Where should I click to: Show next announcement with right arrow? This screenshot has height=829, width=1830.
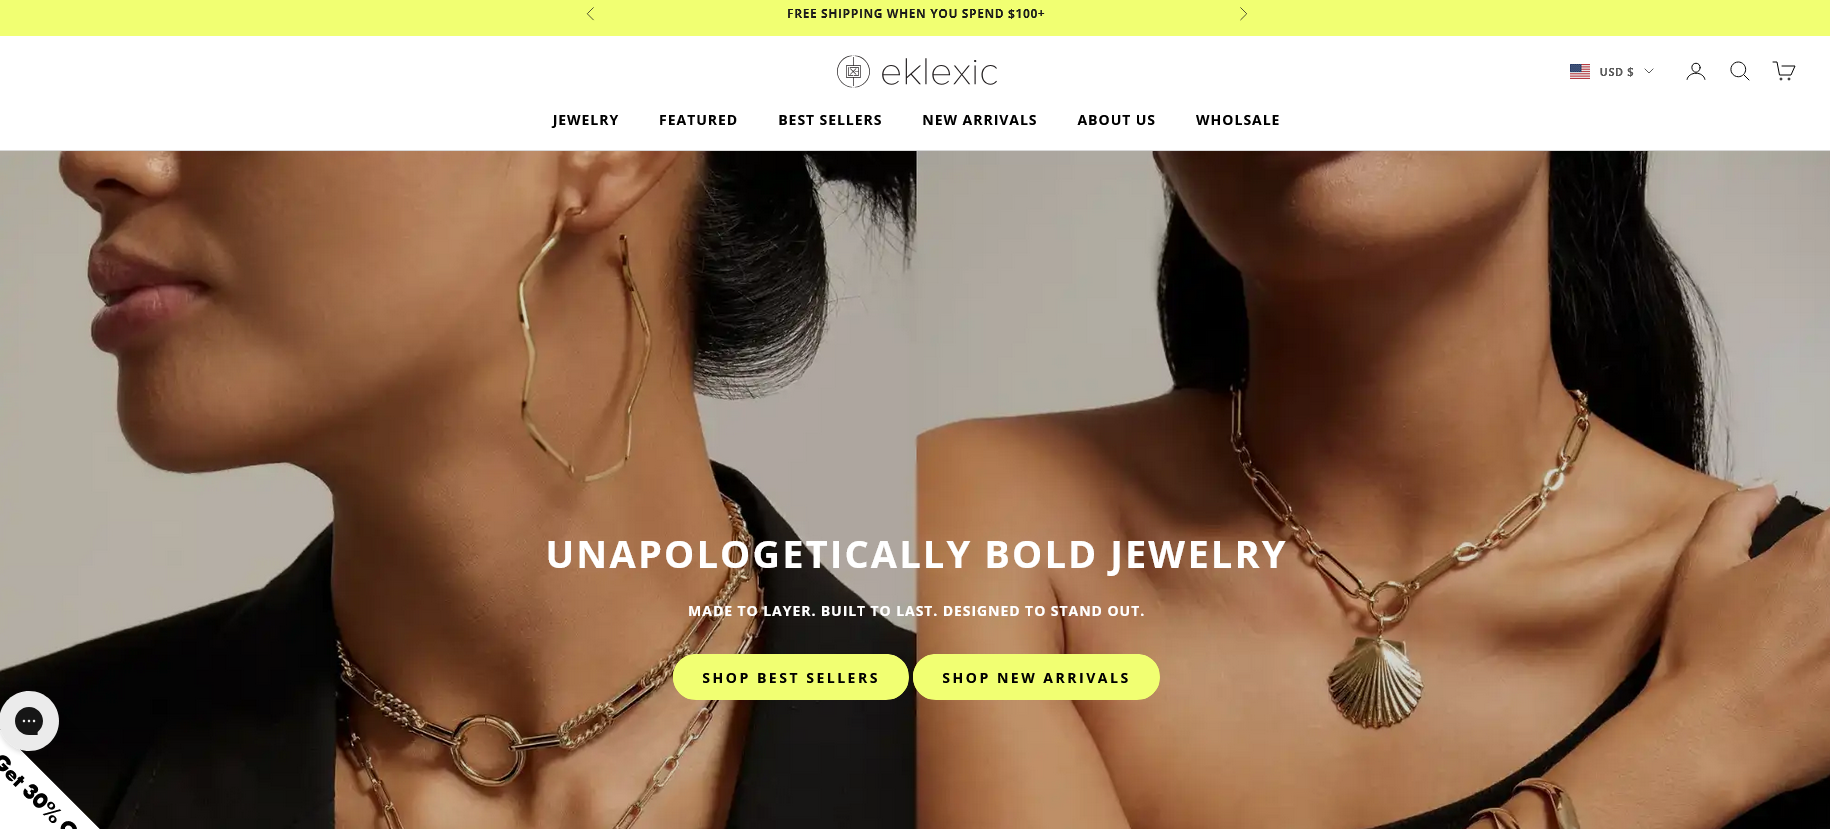tap(1243, 14)
